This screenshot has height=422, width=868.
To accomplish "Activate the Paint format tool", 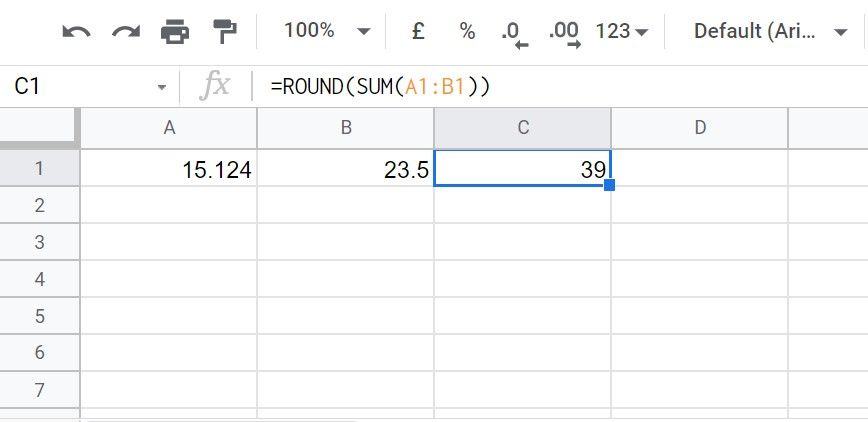I will point(224,32).
